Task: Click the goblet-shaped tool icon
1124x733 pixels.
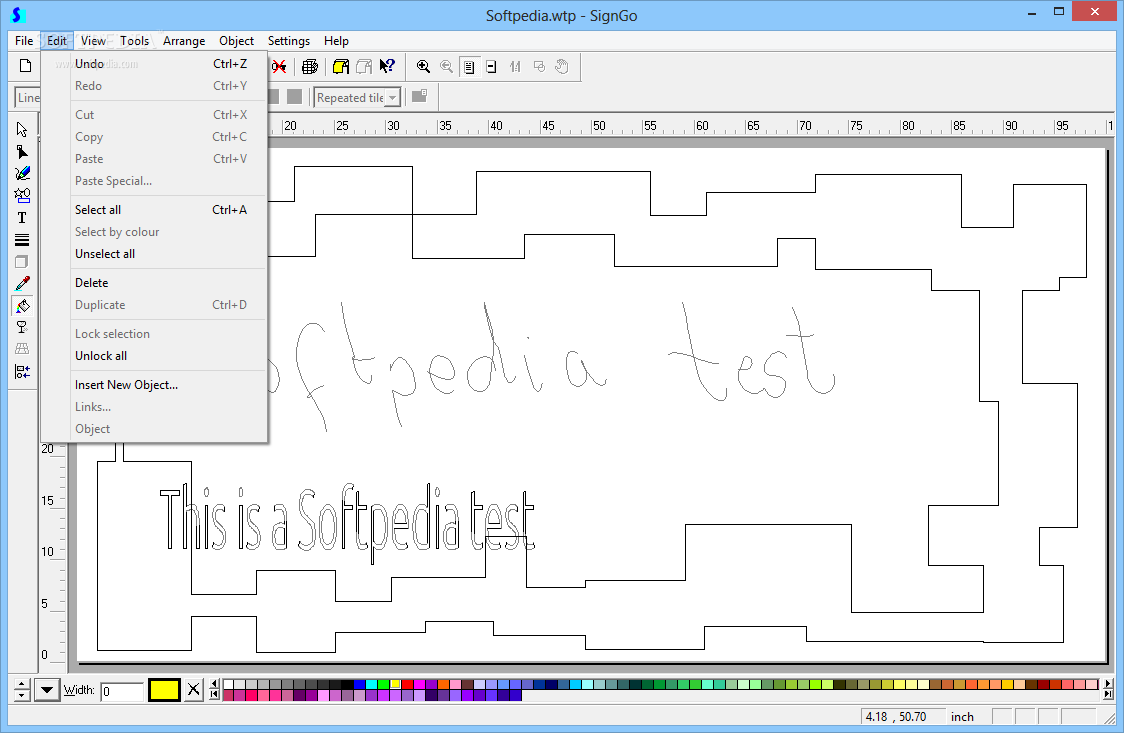Action: pyautogui.click(x=22, y=327)
